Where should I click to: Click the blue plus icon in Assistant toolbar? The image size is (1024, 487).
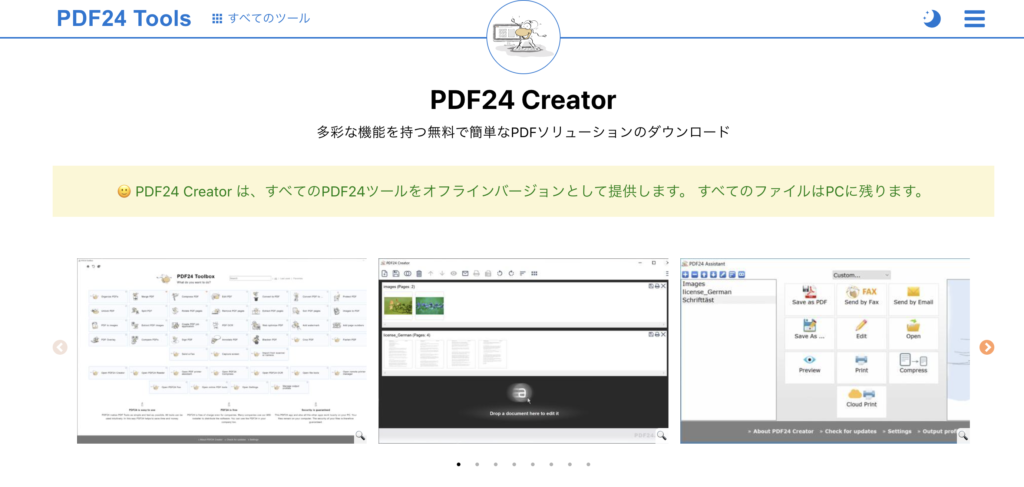686,275
